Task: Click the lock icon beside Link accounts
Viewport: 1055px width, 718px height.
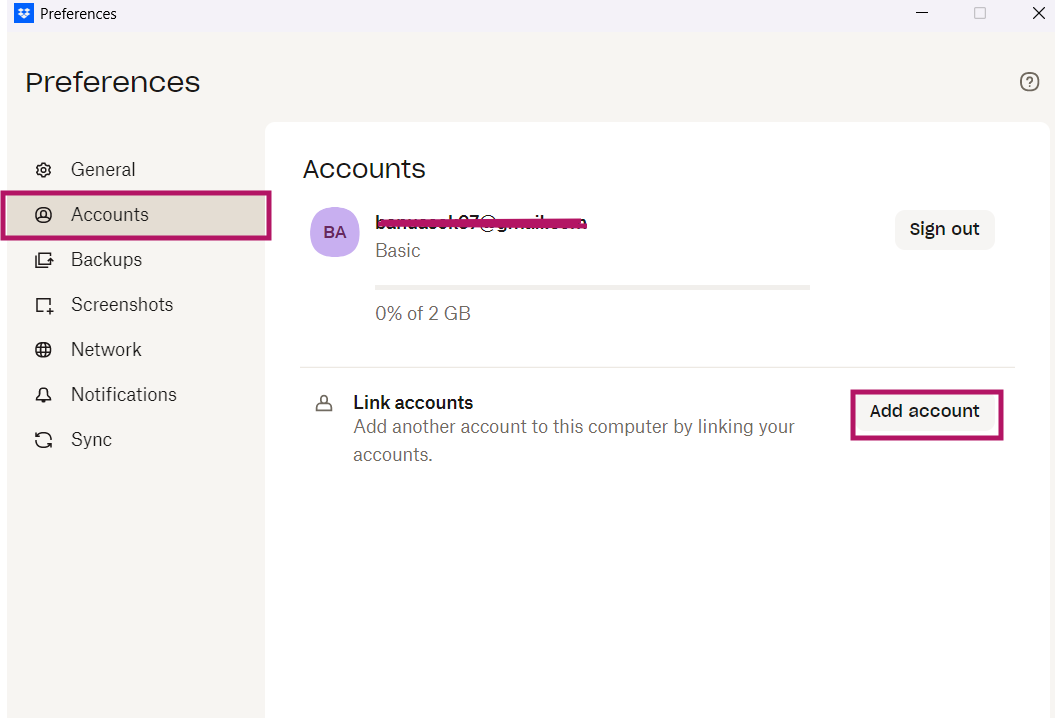Action: pos(323,402)
